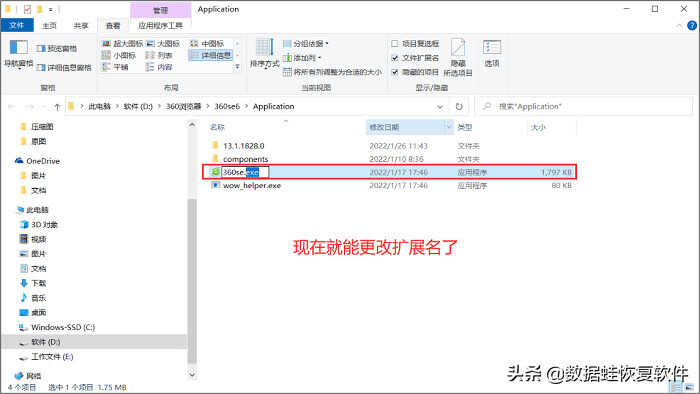Image resolution: width=700 pixels, height=394 pixels.
Task: Sort by the Type column header (类型)
Action: (465, 127)
